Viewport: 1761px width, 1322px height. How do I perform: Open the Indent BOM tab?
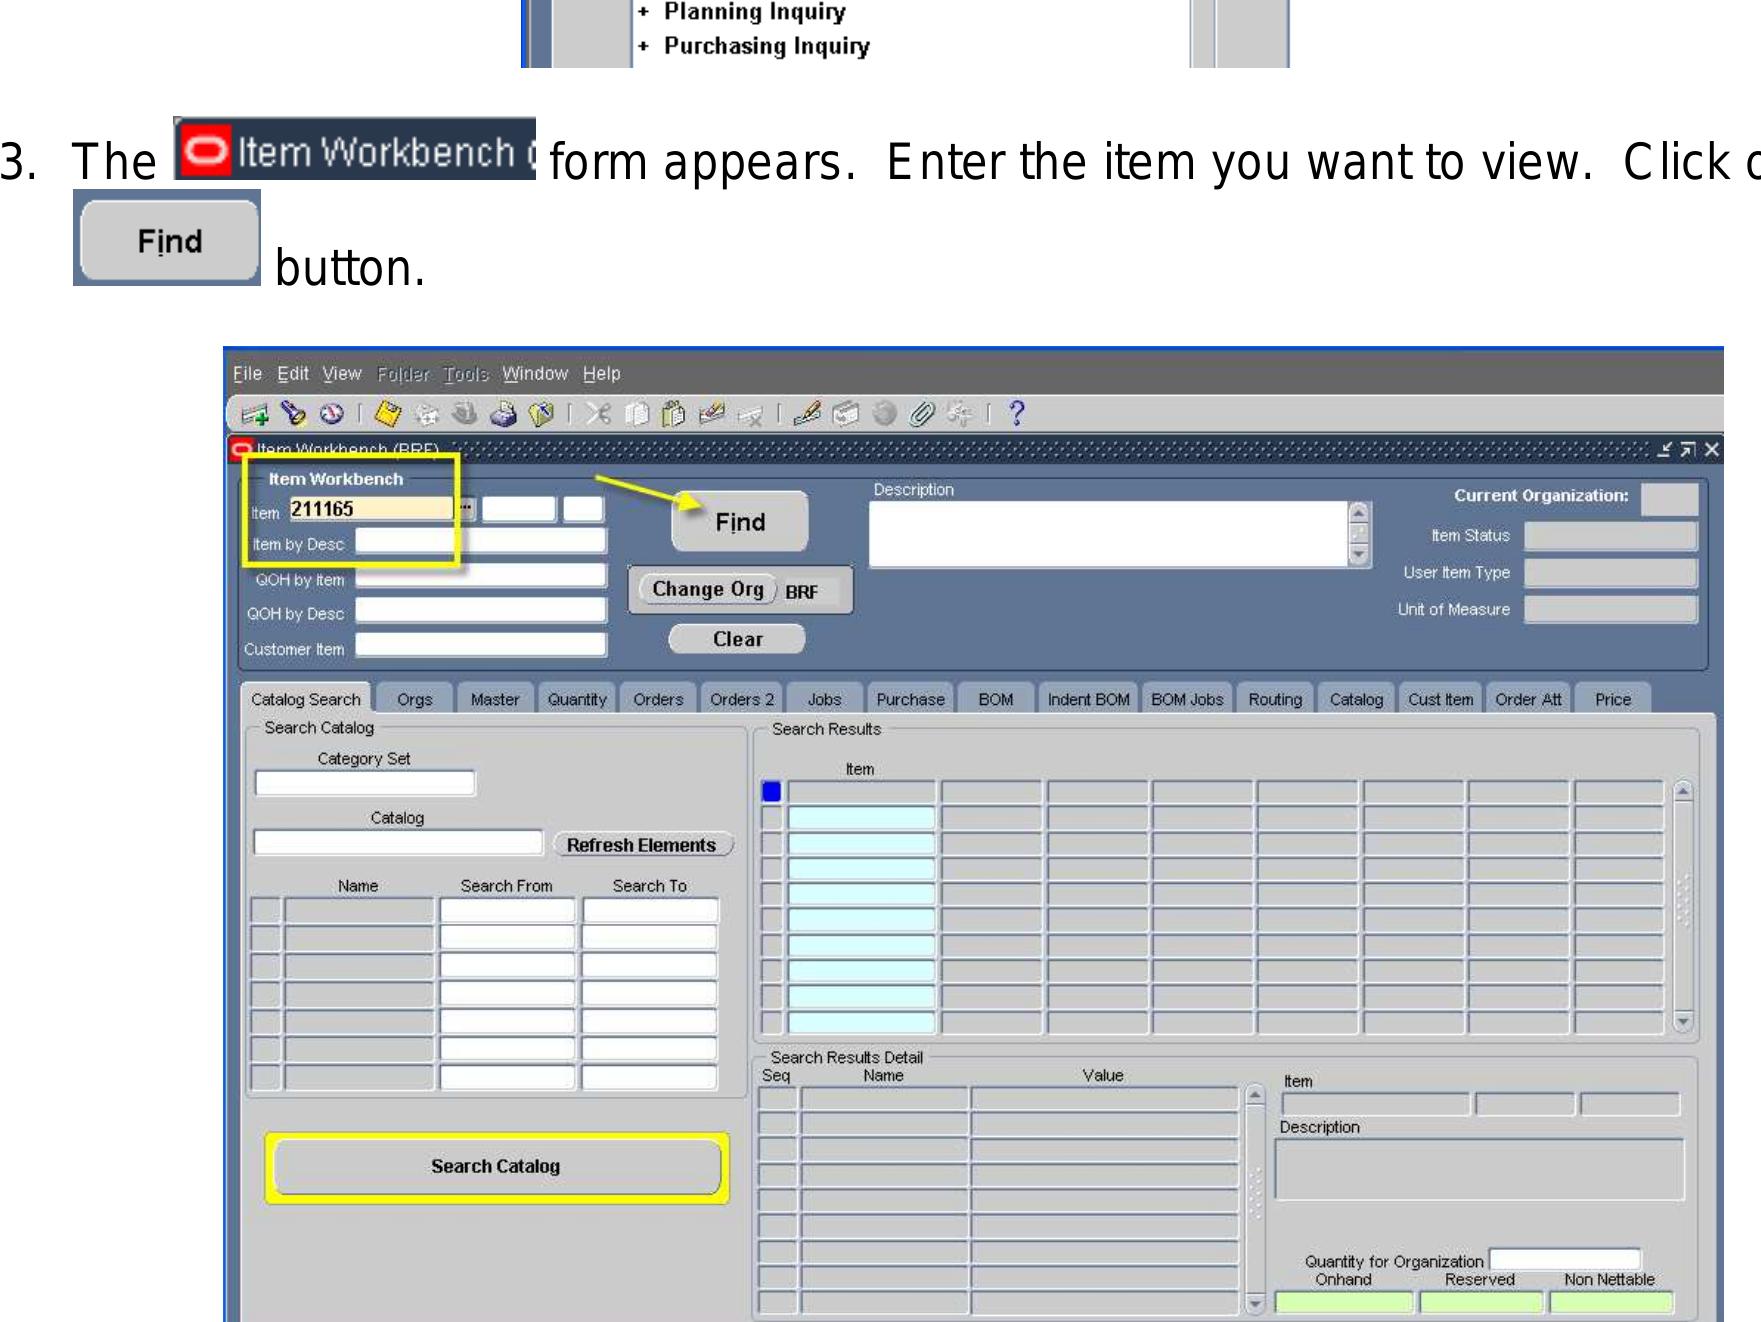click(x=1088, y=699)
